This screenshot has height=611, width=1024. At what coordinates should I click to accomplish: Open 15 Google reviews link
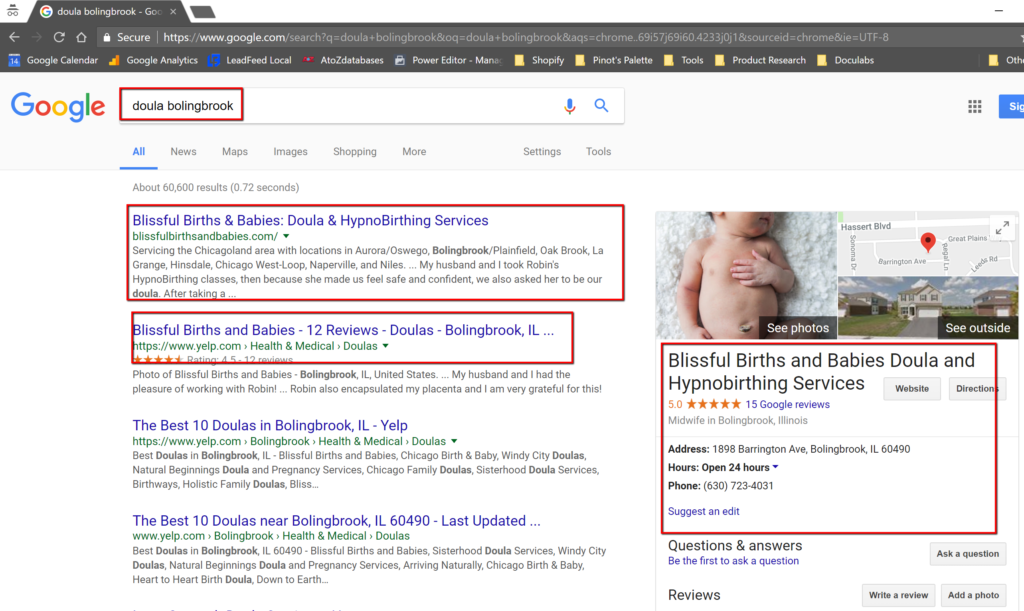point(787,405)
